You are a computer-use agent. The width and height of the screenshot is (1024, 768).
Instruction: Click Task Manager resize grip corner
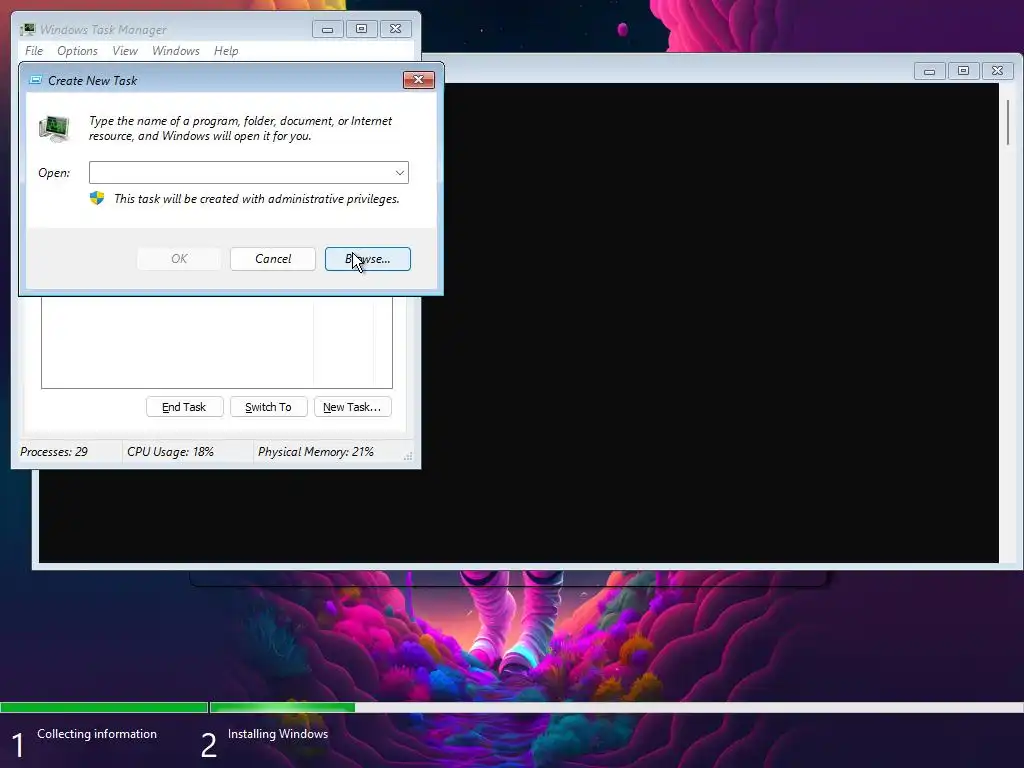(x=408, y=456)
